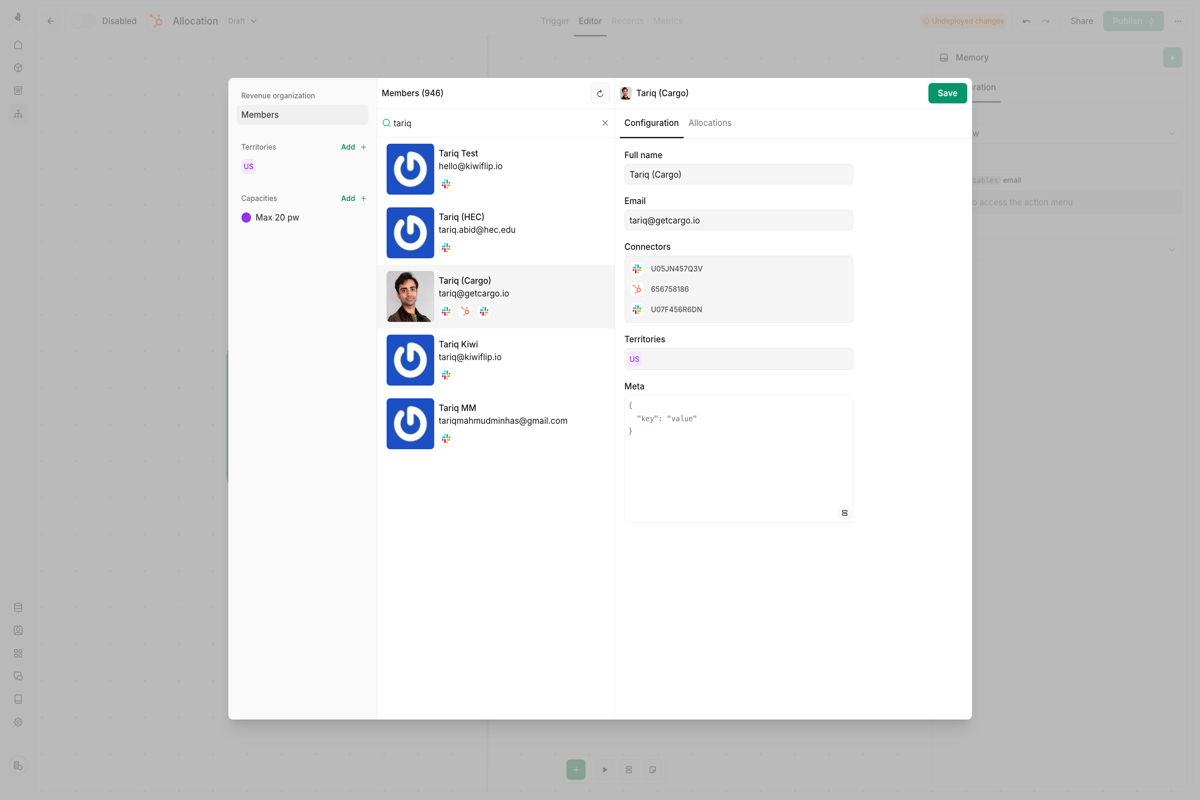This screenshot has height=800, width=1200.
Task: Add a sticky note from bottom toolbar
Action: click(653, 770)
